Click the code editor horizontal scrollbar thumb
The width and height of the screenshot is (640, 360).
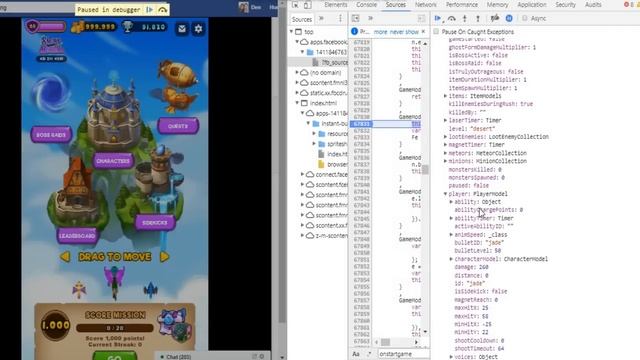(385, 342)
